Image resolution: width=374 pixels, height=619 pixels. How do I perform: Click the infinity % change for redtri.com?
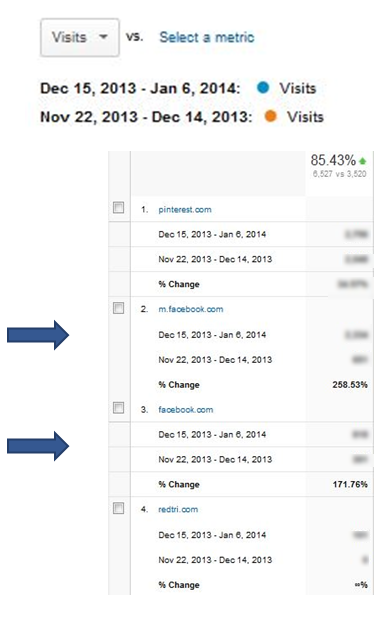pos(361,585)
